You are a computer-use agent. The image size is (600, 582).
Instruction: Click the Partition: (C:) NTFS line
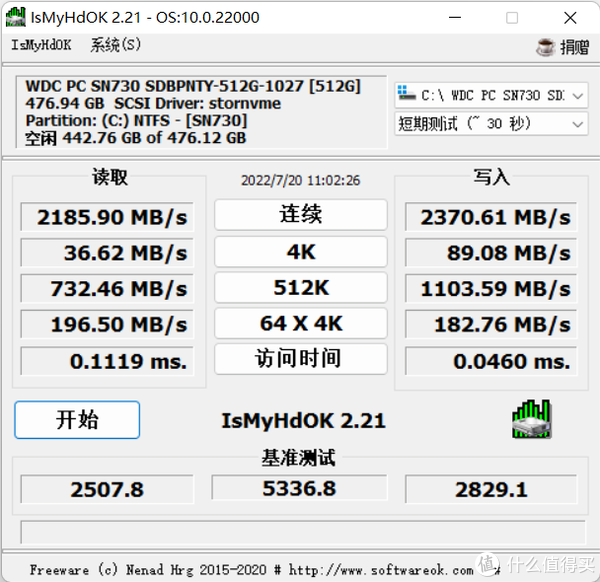click(x=136, y=121)
